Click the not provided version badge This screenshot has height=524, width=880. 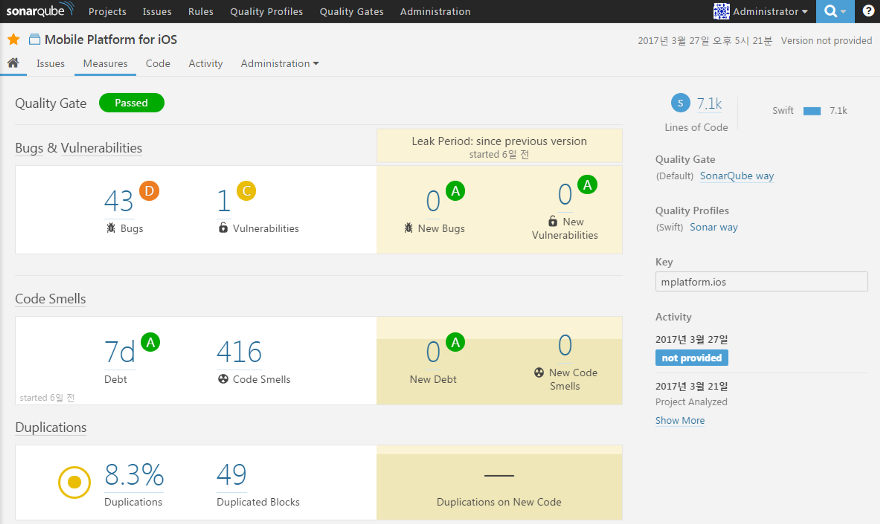(691, 358)
